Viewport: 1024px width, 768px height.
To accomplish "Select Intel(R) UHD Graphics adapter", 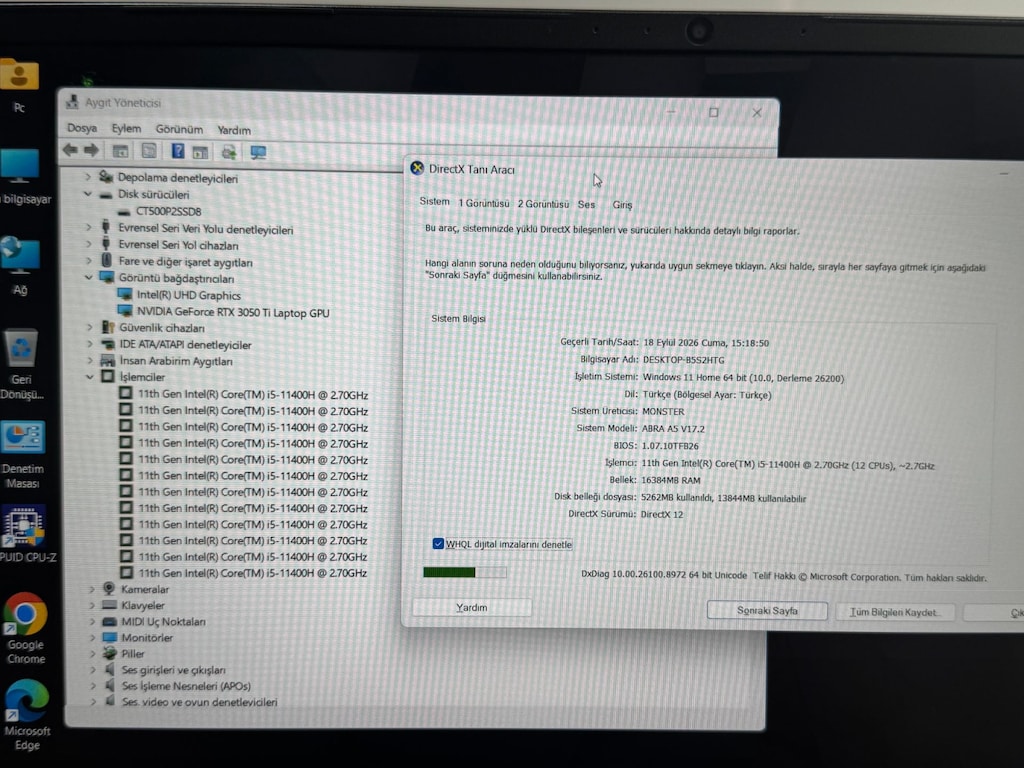I will click(x=188, y=295).
